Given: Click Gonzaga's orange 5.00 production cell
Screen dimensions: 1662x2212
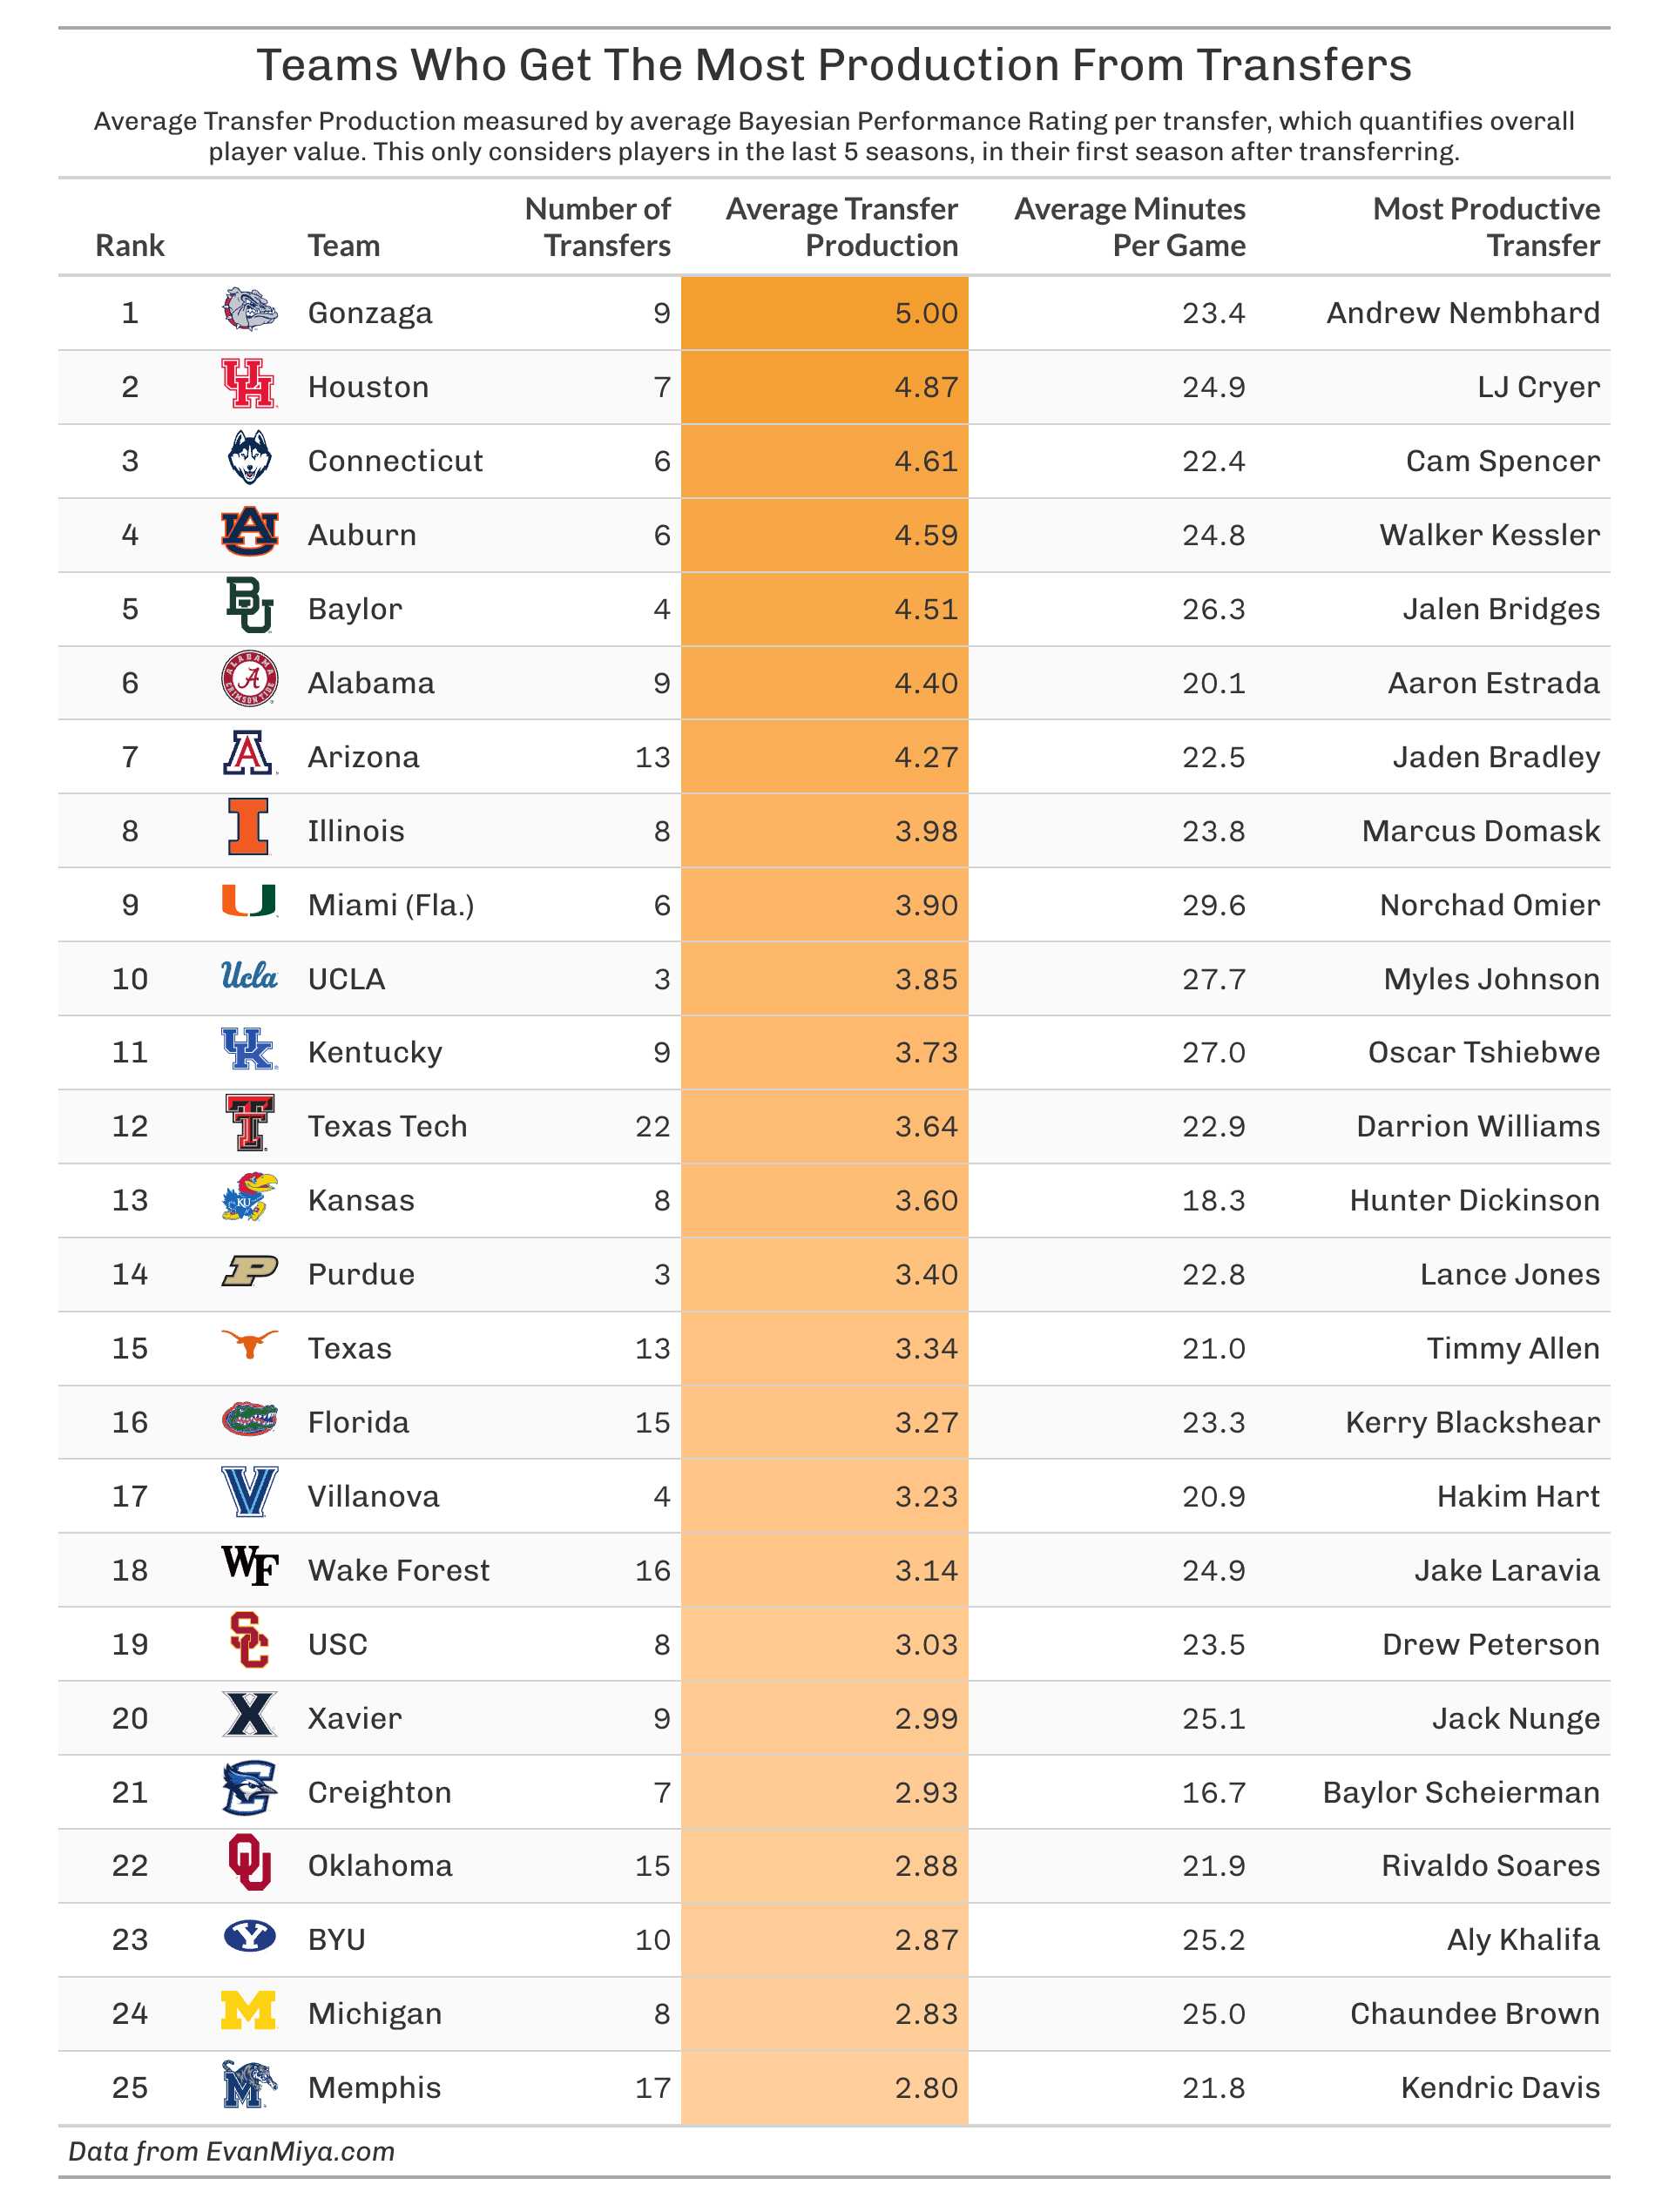Looking at the screenshot, I should pyautogui.click(x=825, y=313).
